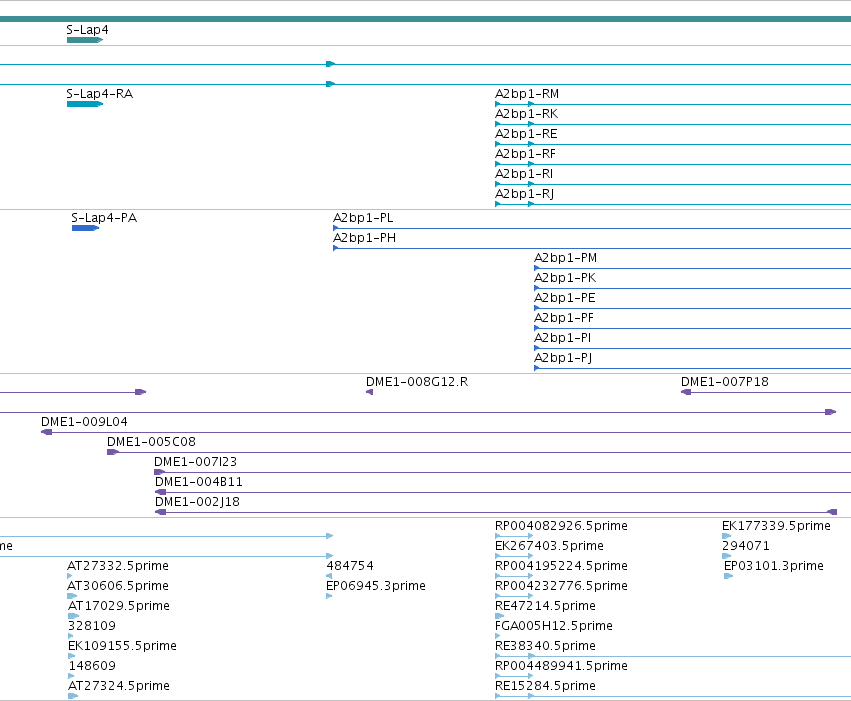Select EST AT27332.5prime
Screen dimensions: 851x701
coord(118,566)
